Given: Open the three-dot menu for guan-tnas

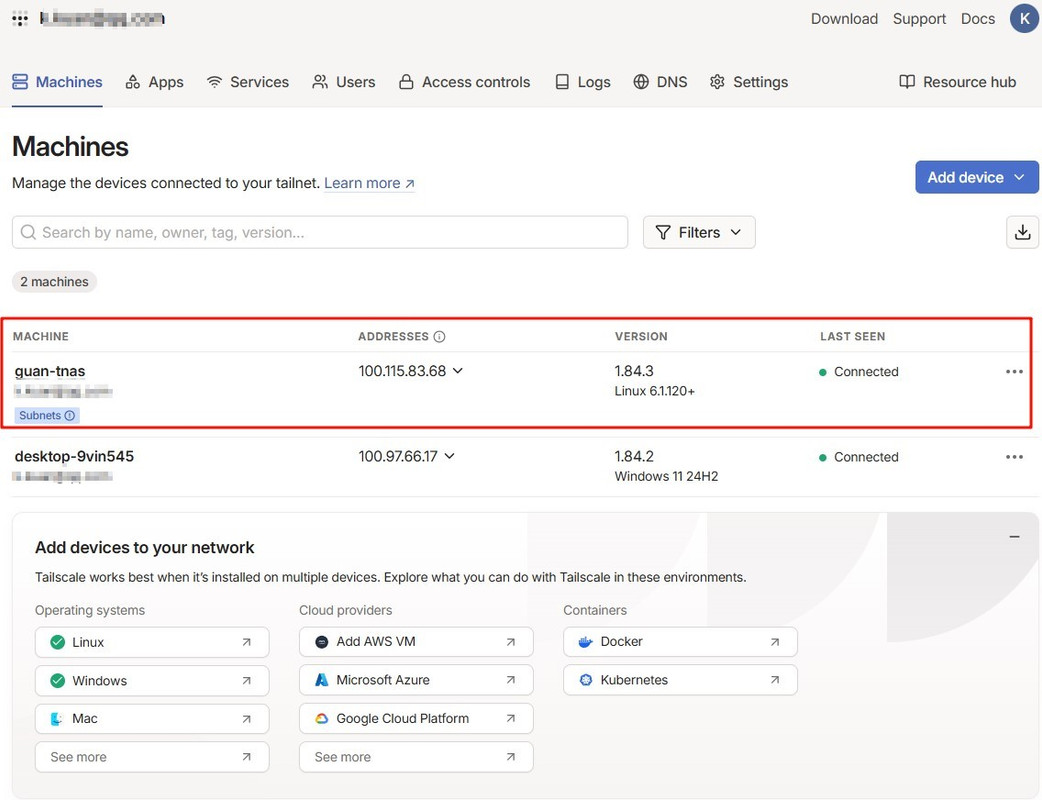Looking at the screenshot, I should point(1014,371).
